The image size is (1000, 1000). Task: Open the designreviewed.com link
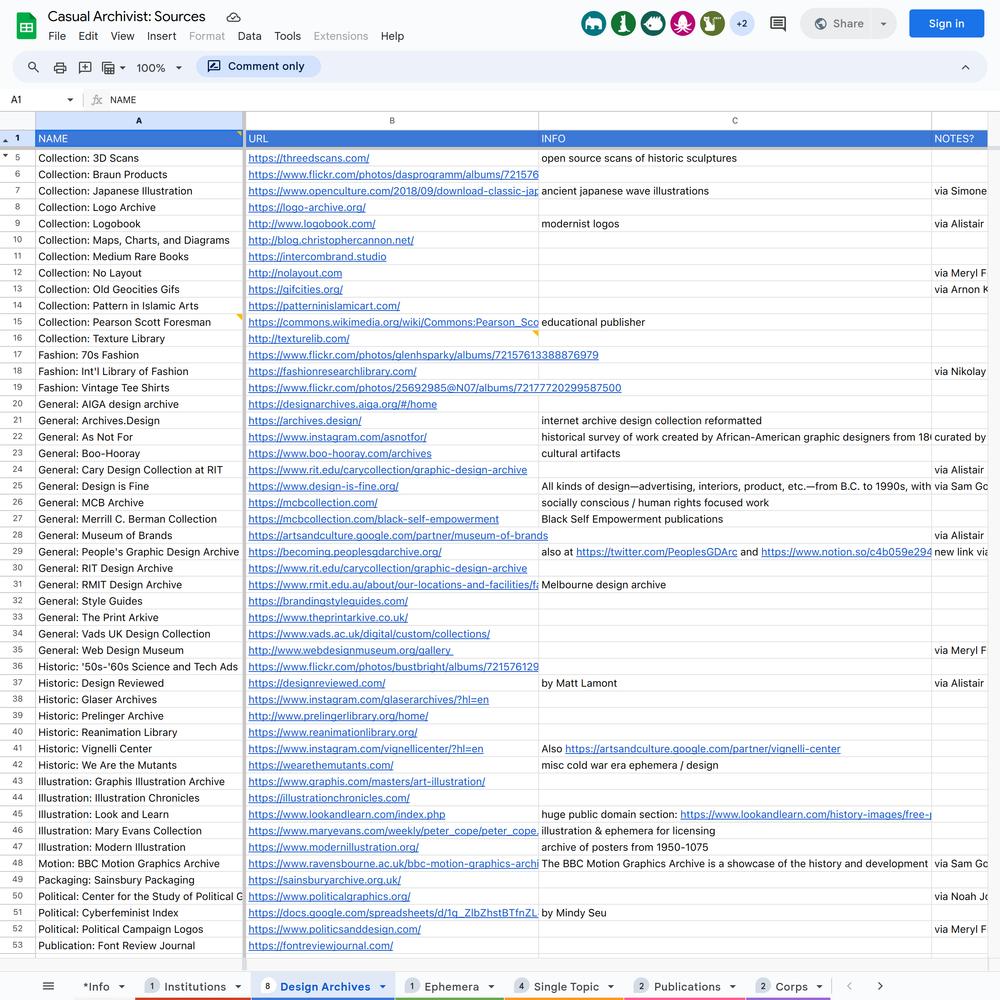pyautogui.click(x=317, y=683)
